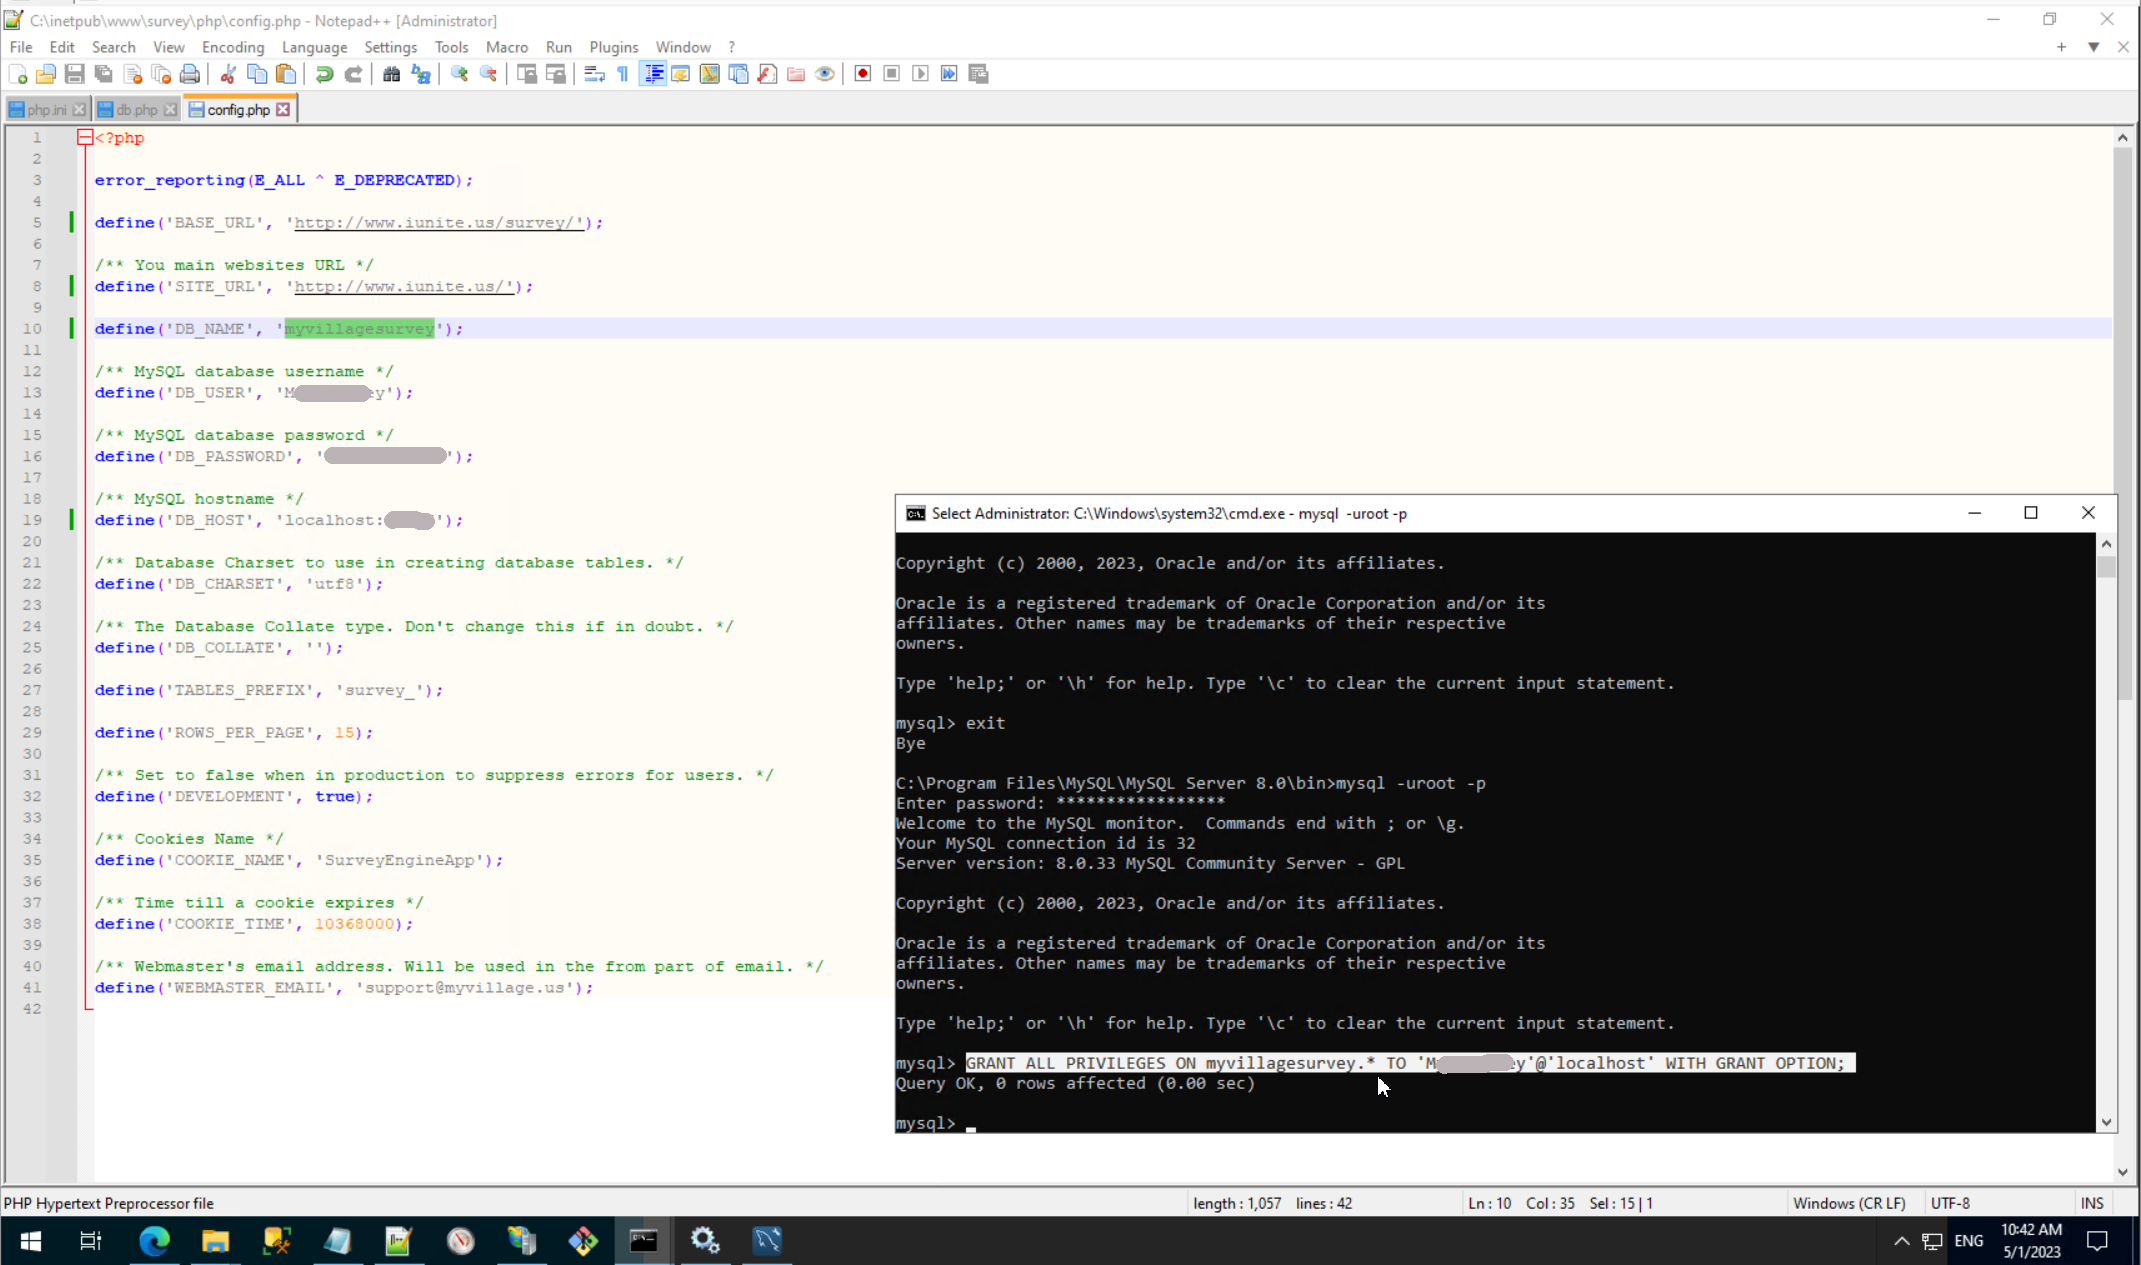Image resolution: width=2141 pixels, height=1265 pixels.
Task: Click the Zoom In magnifier icon
Action: click(459, 74)
